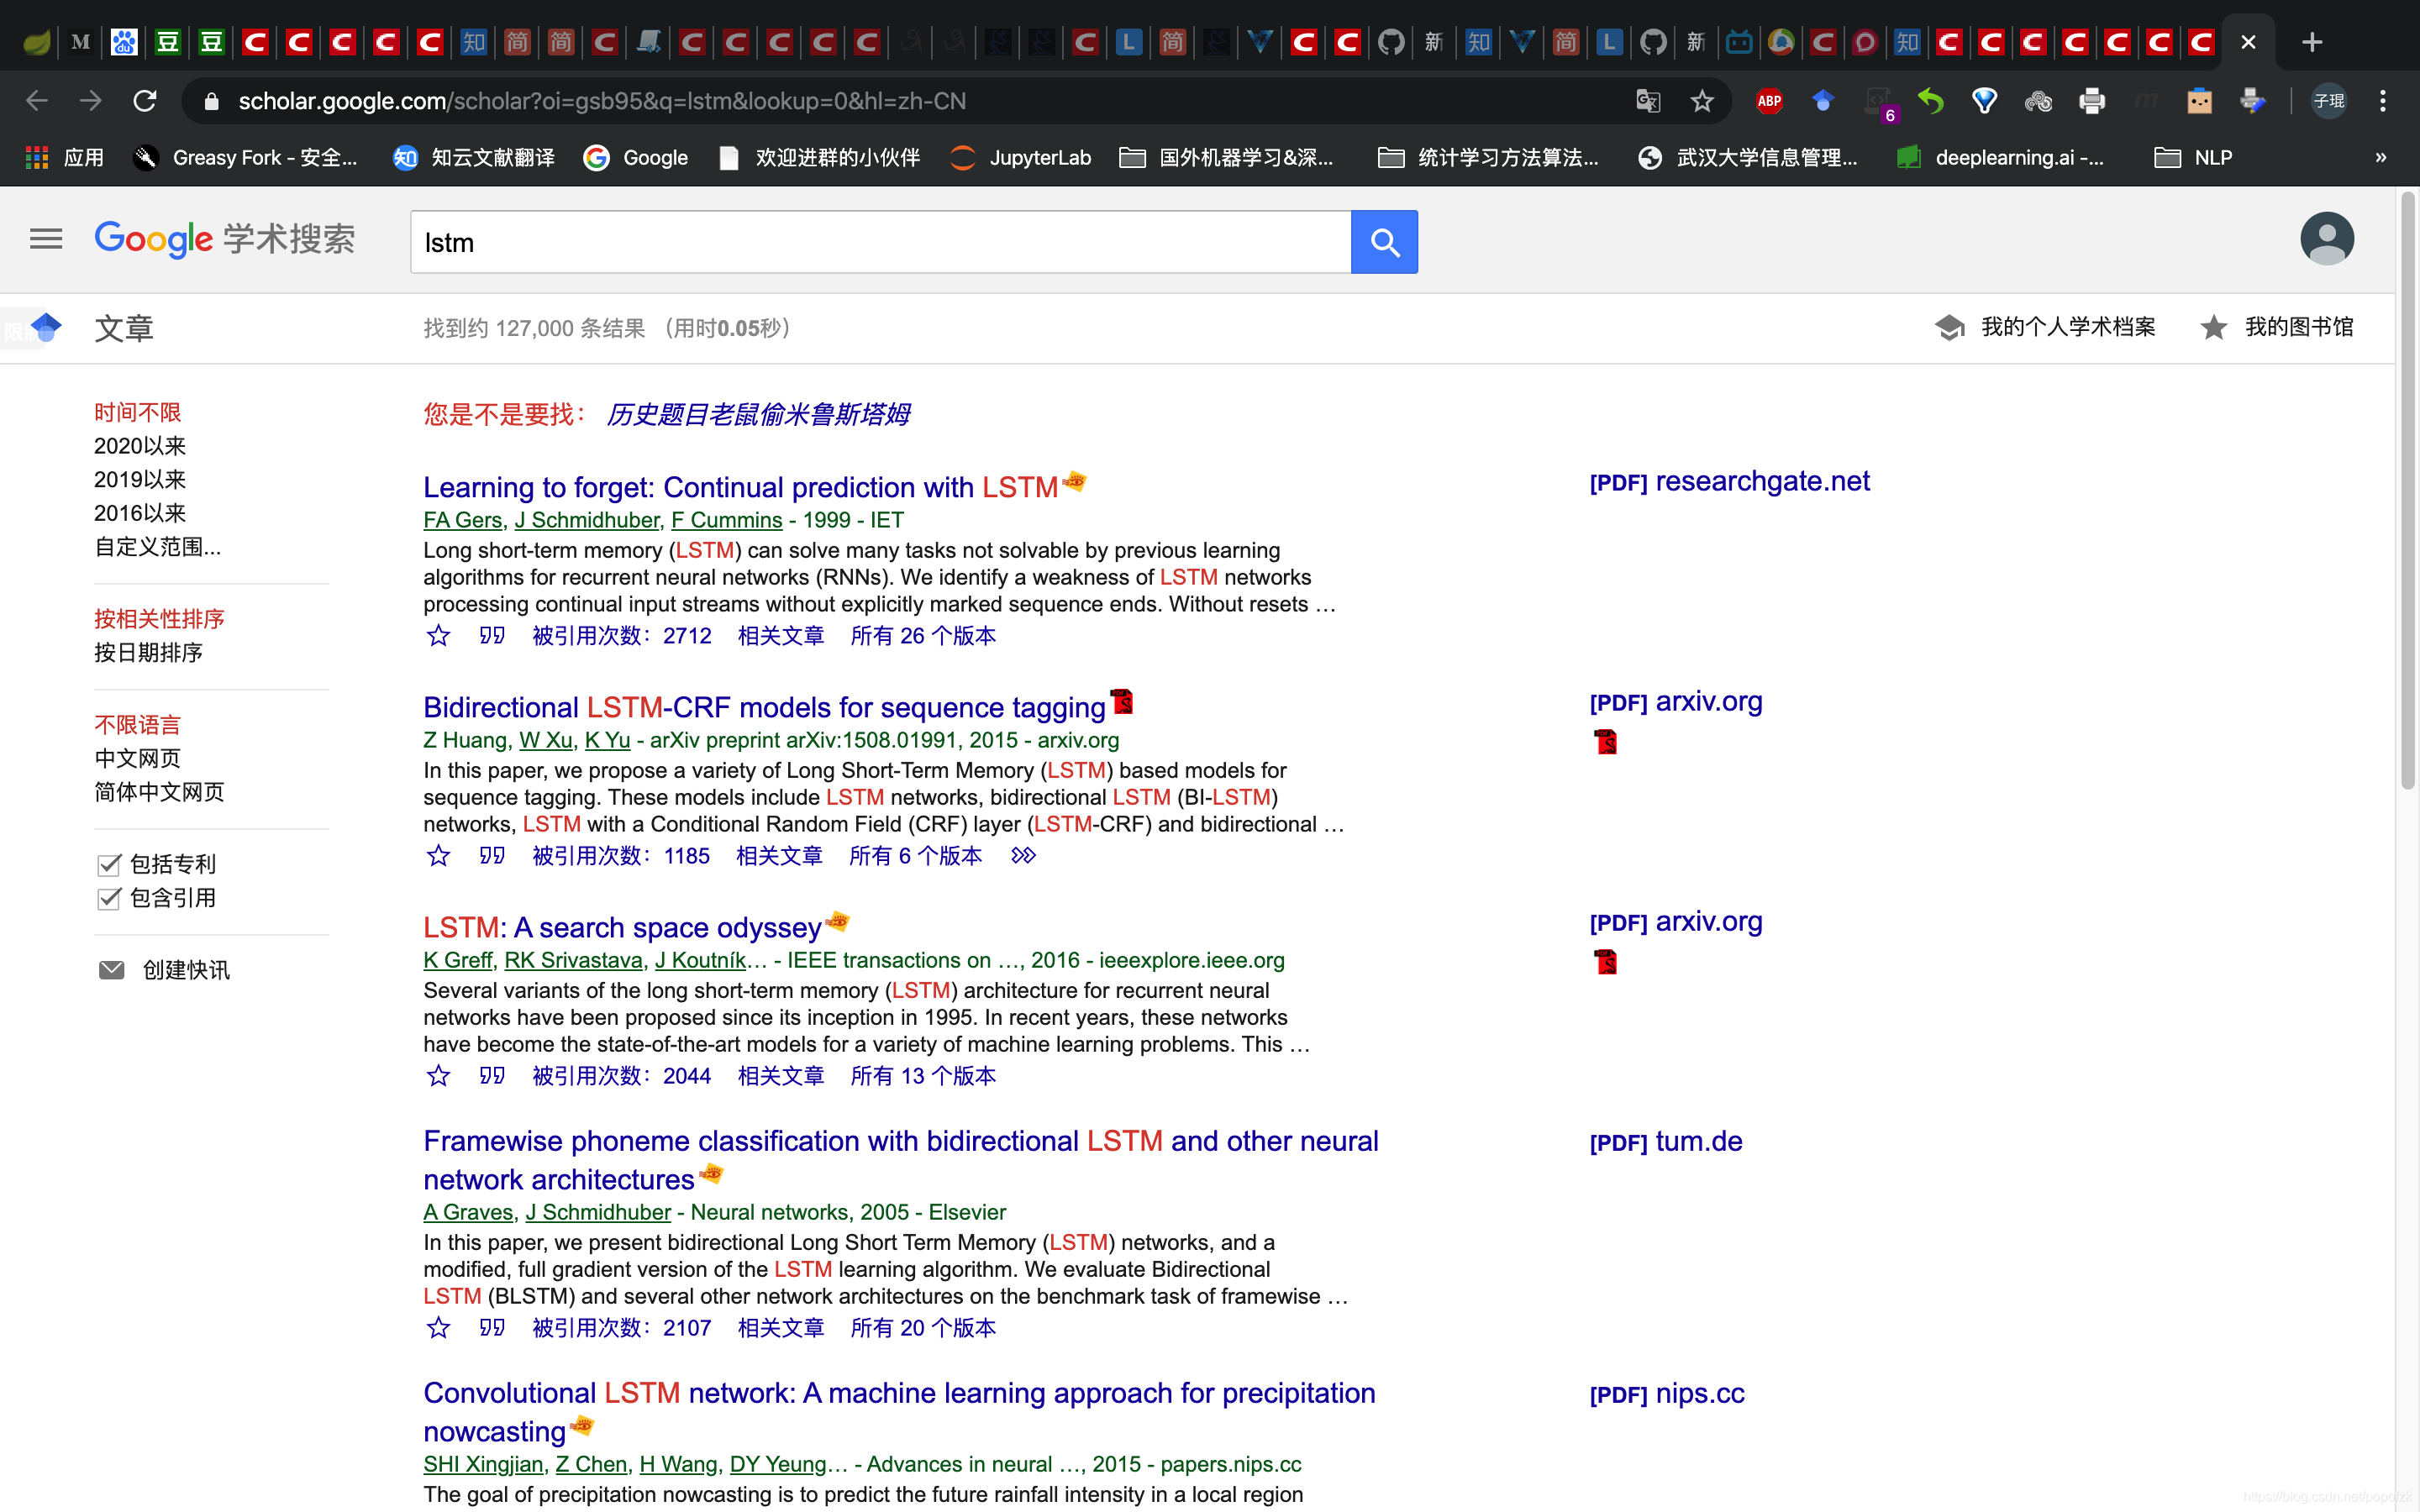The width and height of the screenshot is (2420, 1512).
Task: Uncheck the 包括专利 checkbox
Action: coord(109,864)
